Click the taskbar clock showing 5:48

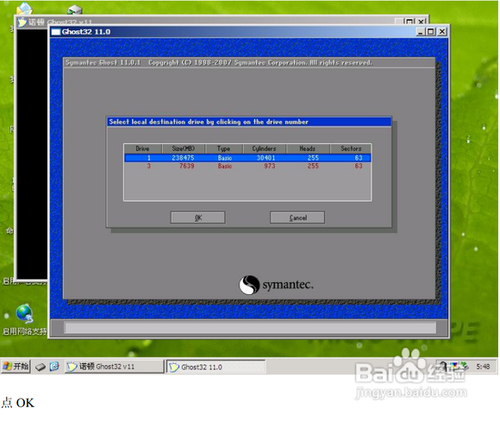(483, 367)
